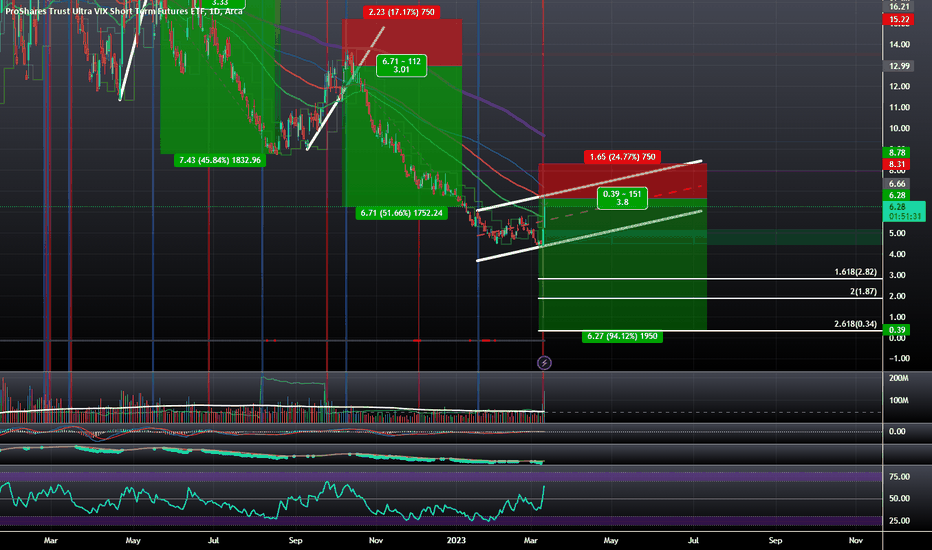Click the 14.00 price axis value

click(899, 45)
